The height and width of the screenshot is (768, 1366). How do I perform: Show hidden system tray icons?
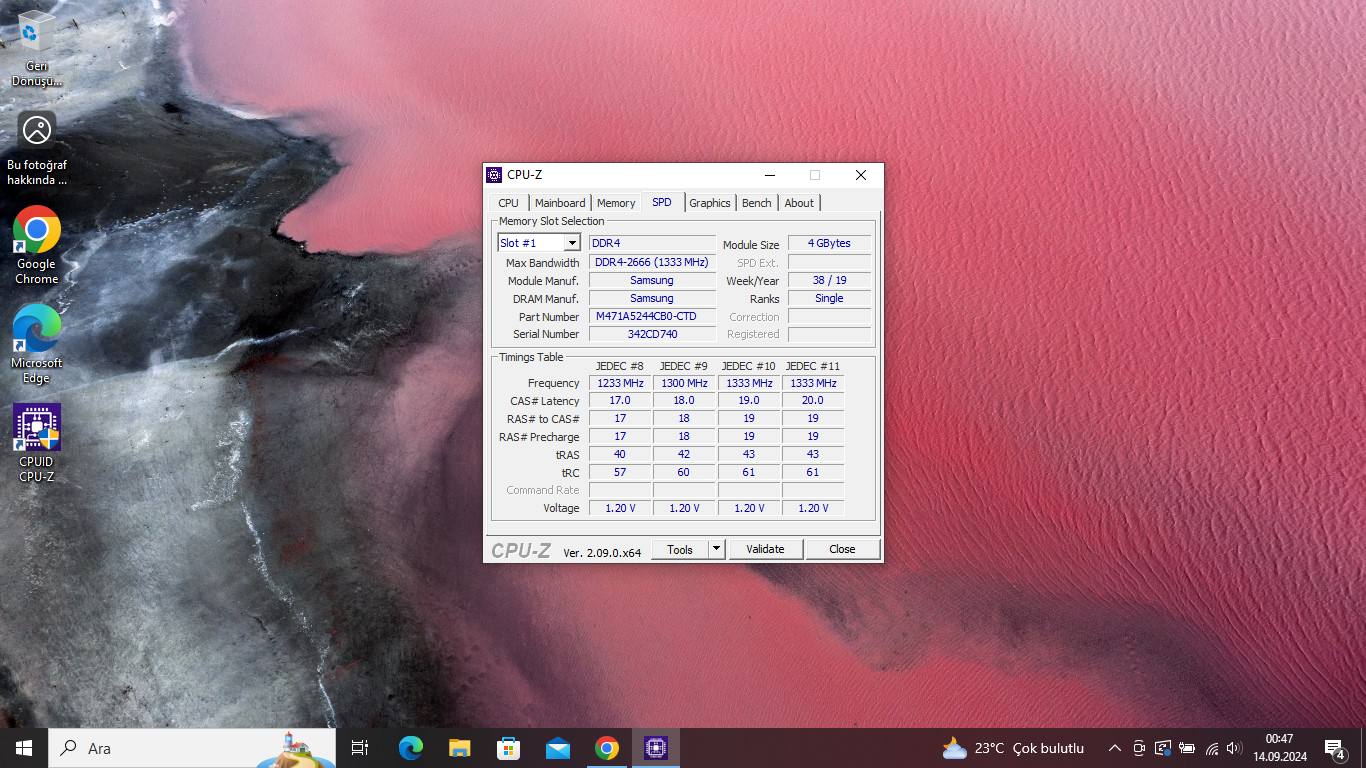pyautogui.click(x=1114, y=748)
